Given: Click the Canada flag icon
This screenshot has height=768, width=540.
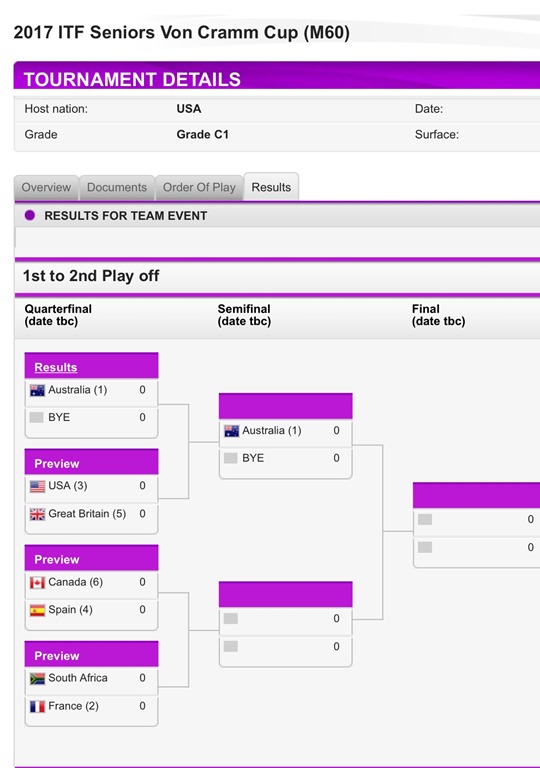Looking at the screenshot, I should [x=37, y=582].
